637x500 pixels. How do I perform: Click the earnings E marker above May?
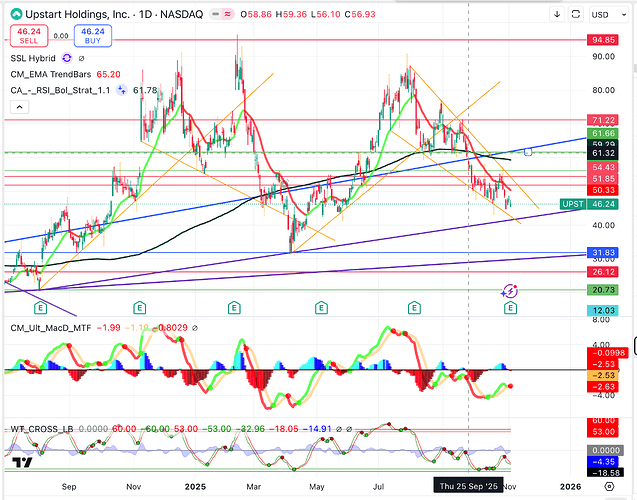pos(321,308)
